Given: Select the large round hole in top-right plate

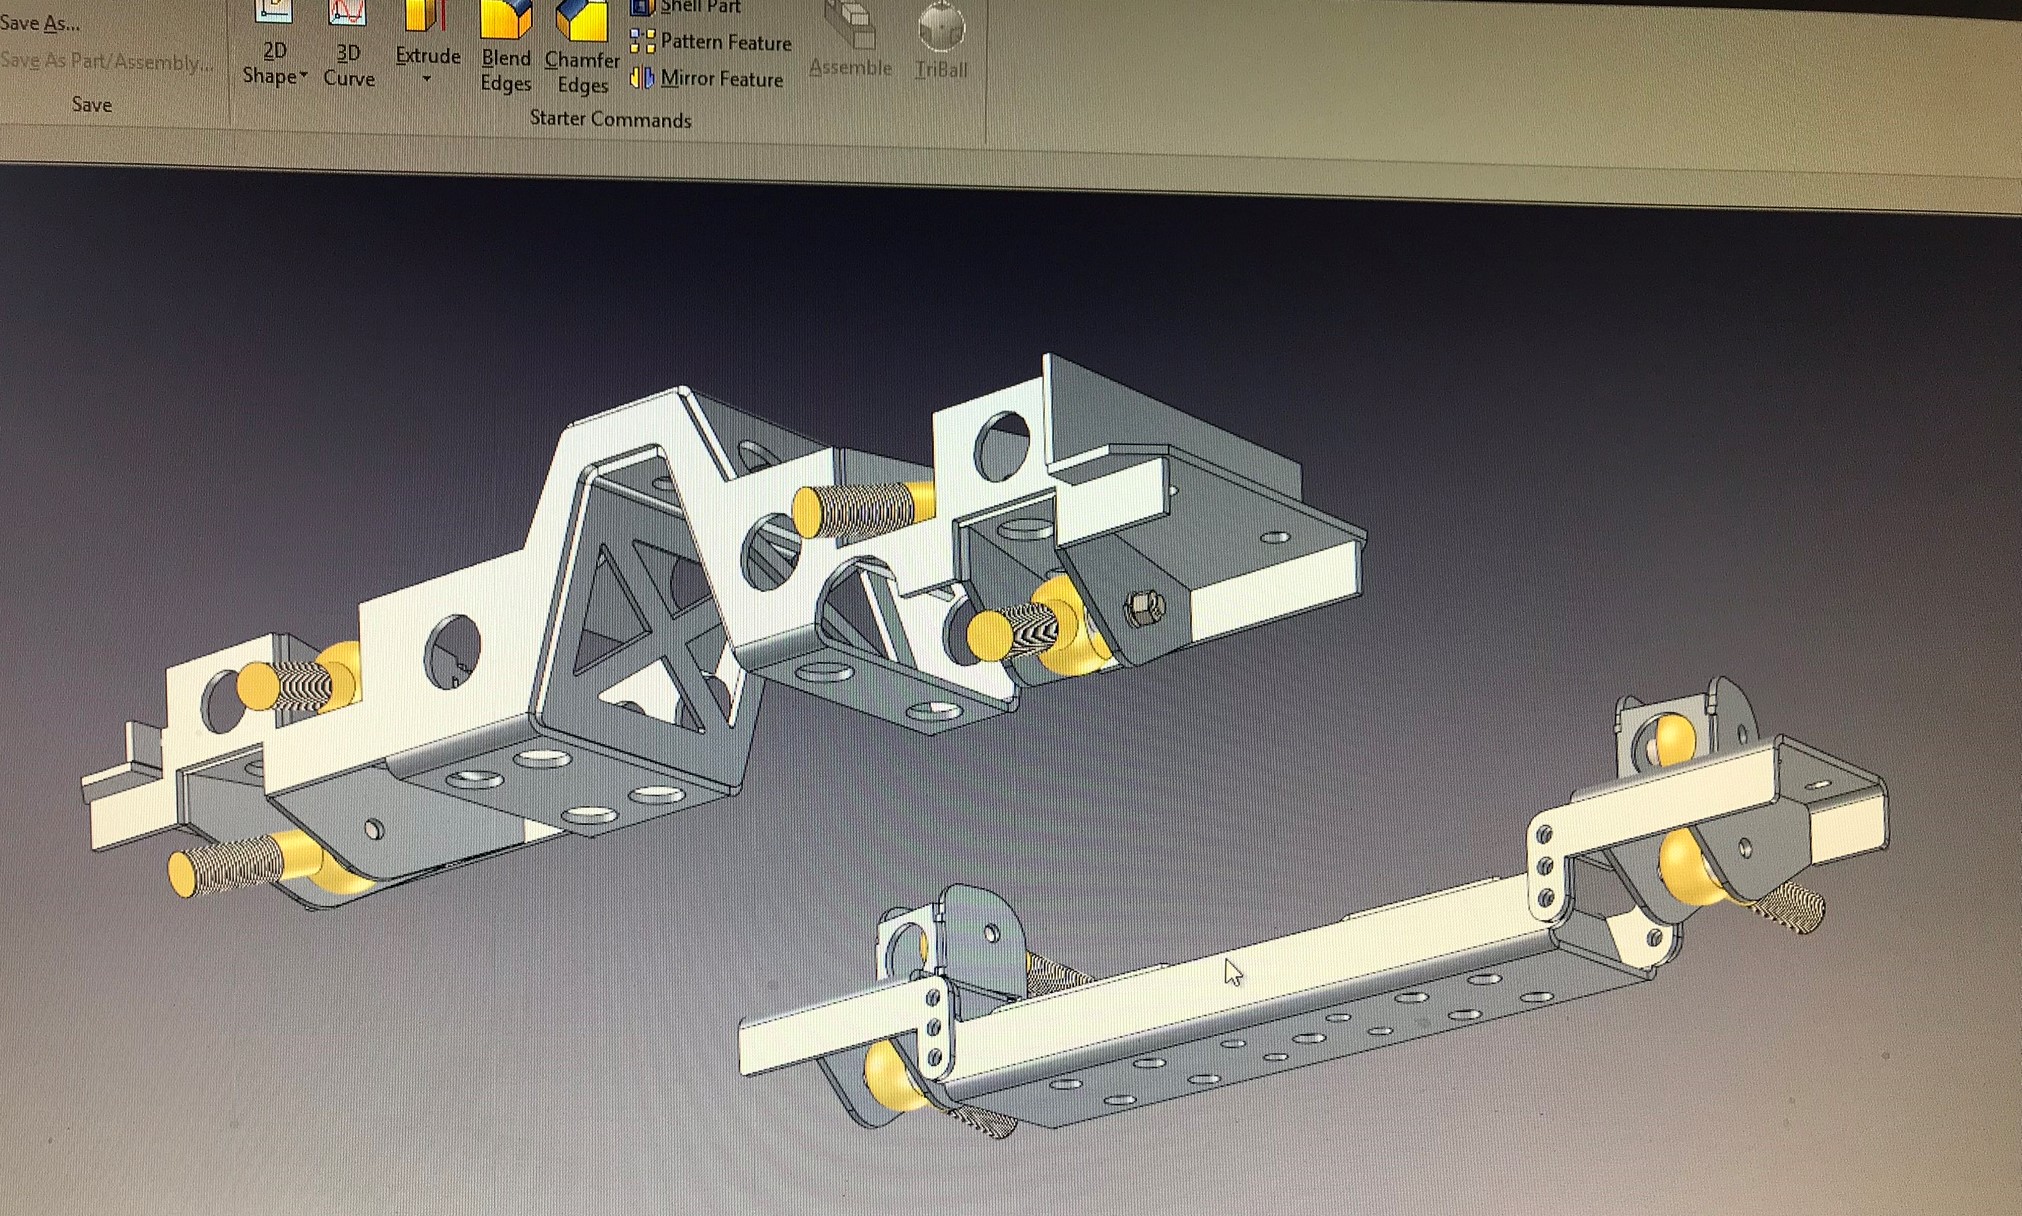Looking at the screenshot, I should 1001,446.
